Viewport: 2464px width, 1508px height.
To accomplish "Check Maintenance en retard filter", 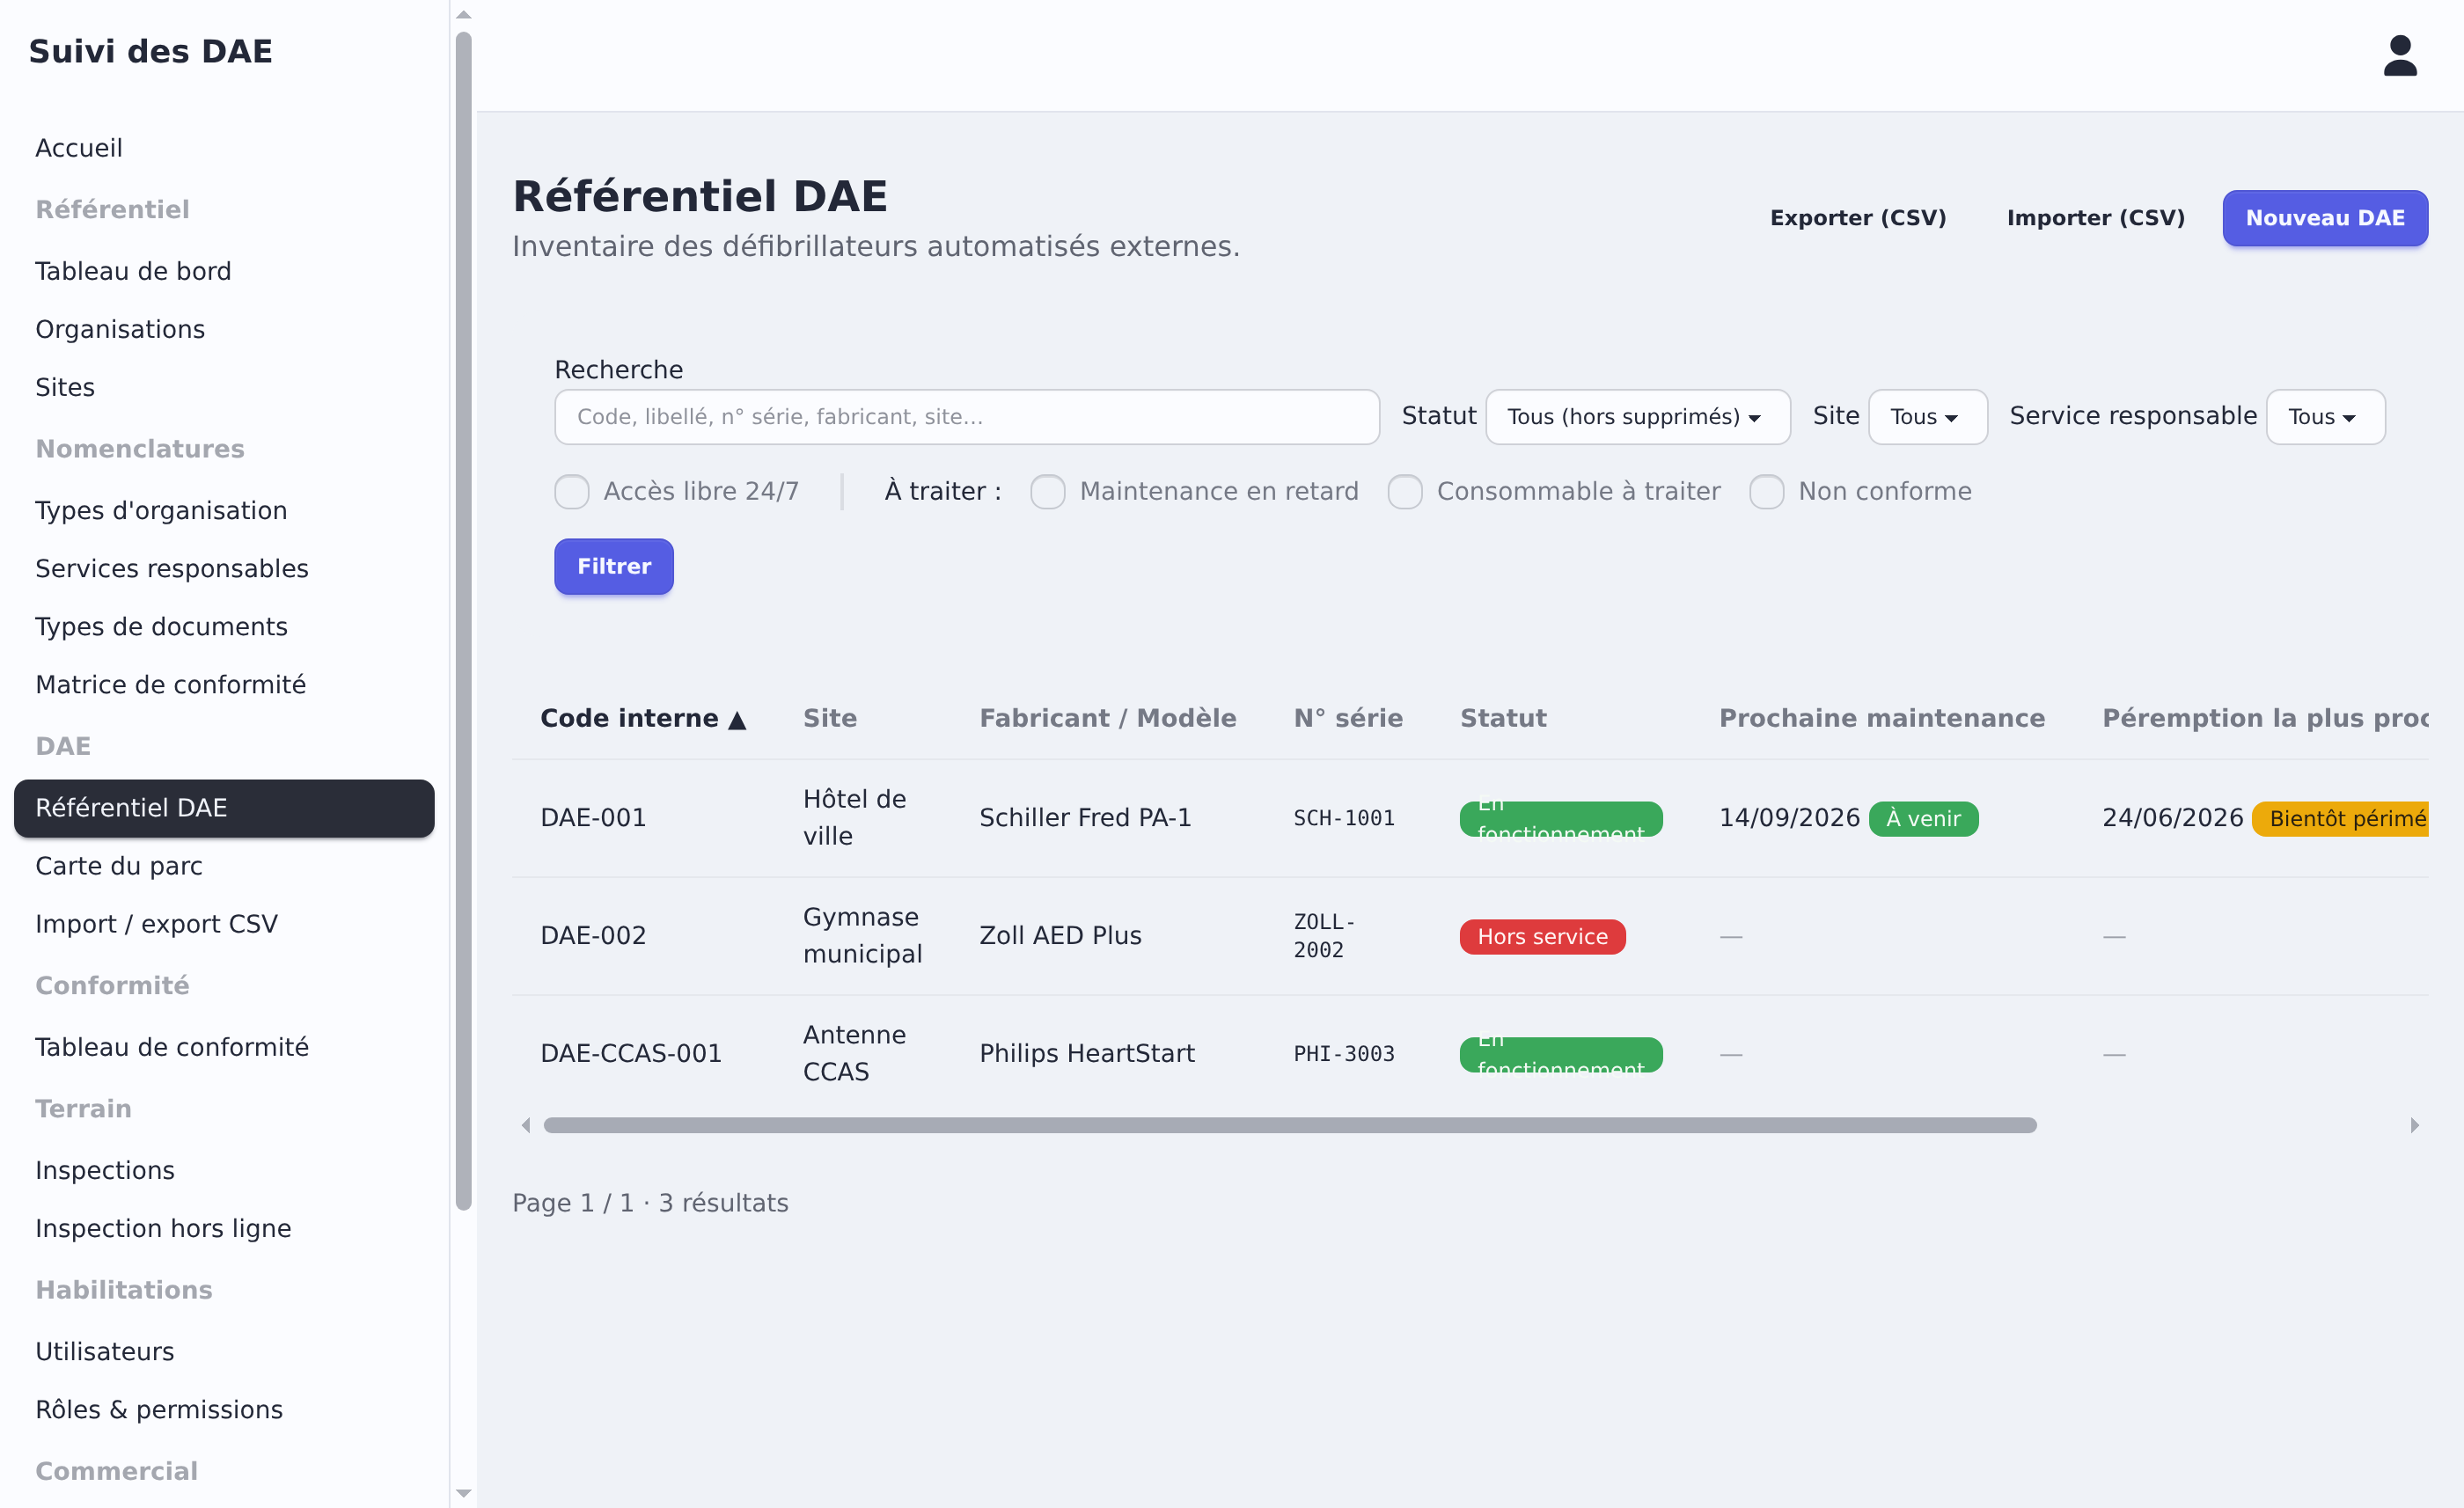I will tap(1048, 491).
